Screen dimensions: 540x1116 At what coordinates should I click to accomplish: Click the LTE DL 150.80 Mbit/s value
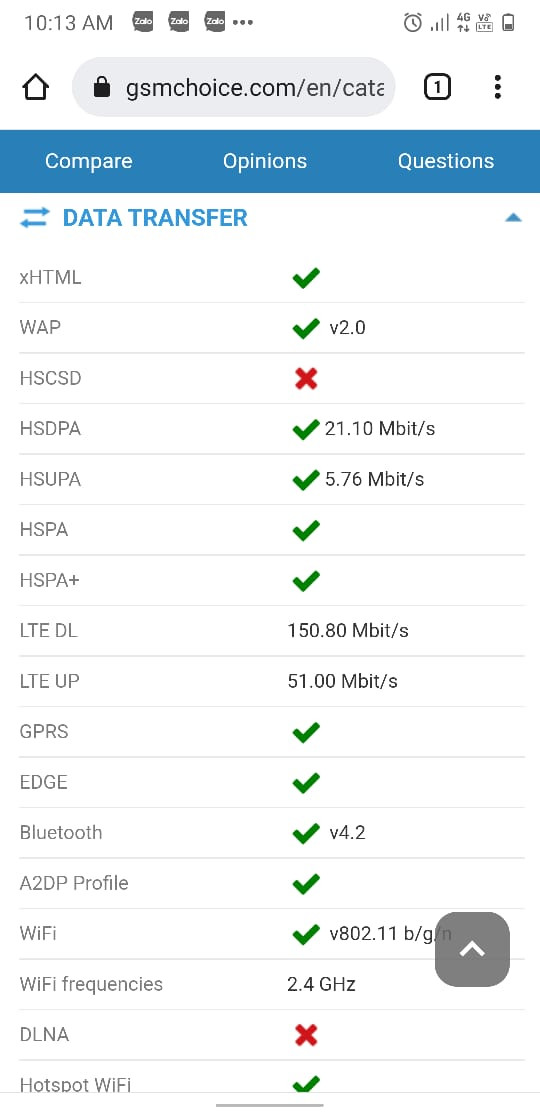point(348,631)
